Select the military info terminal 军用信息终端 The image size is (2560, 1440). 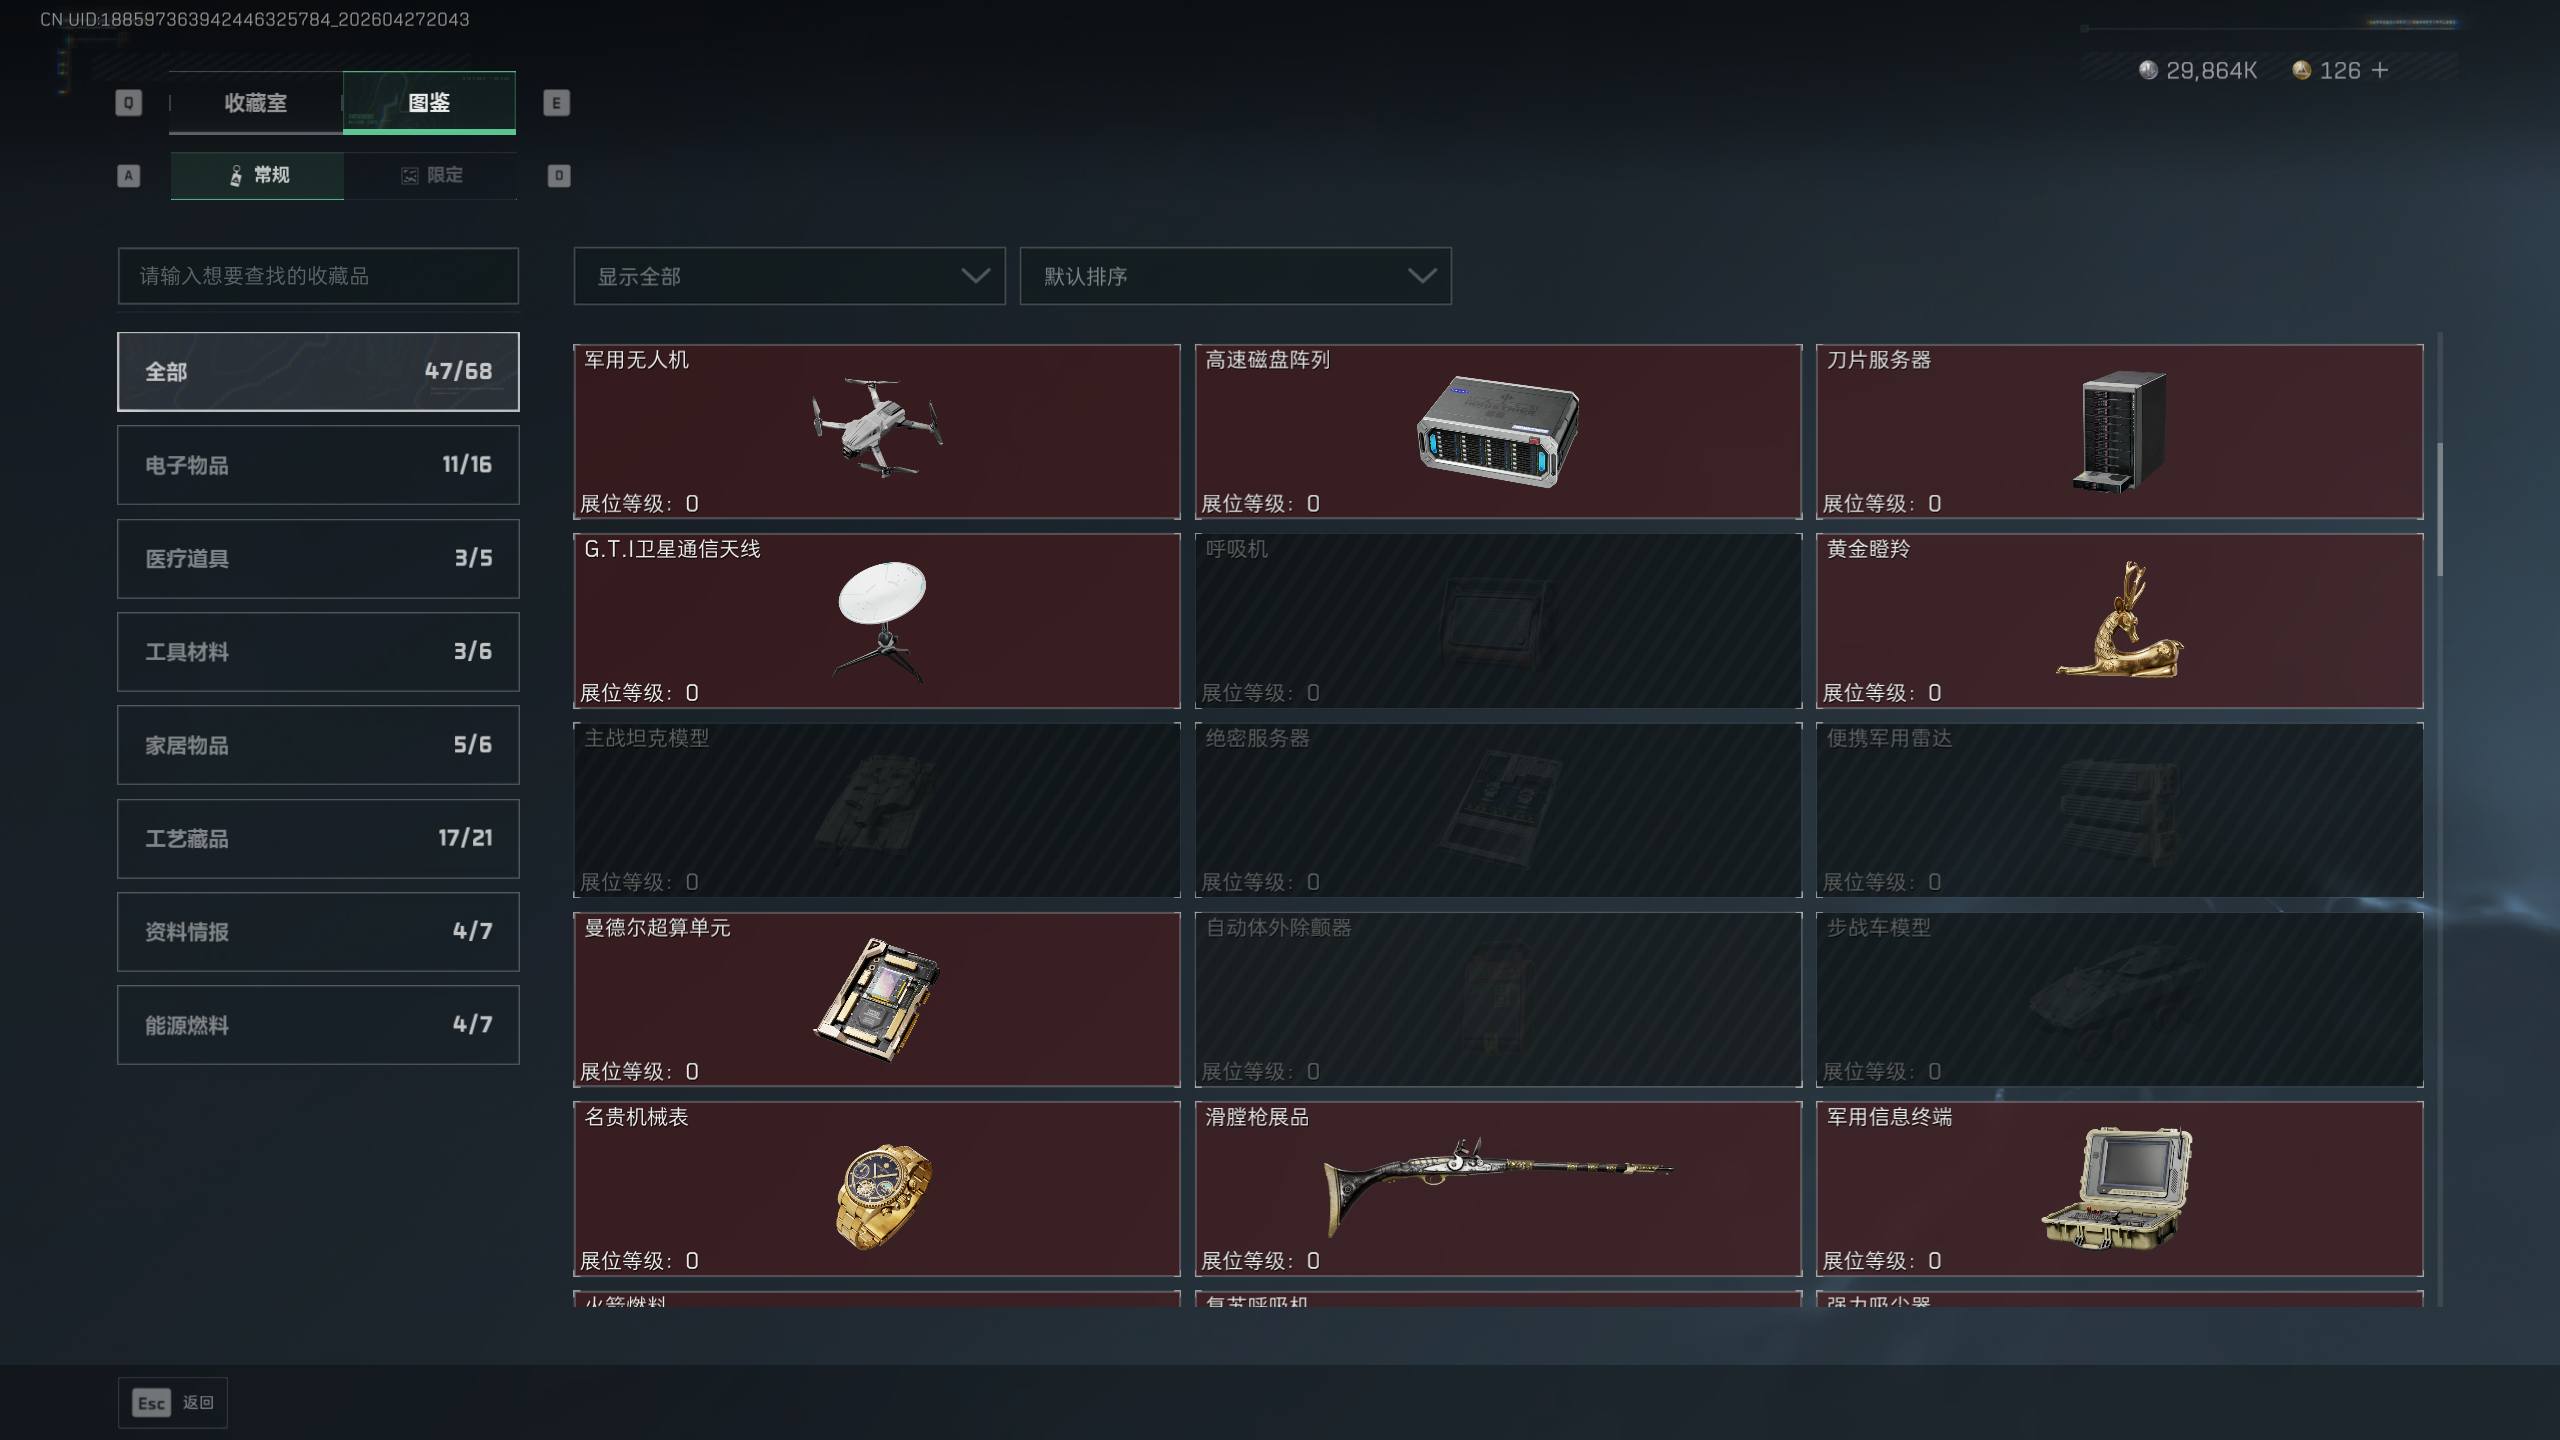[2119, 1188]
